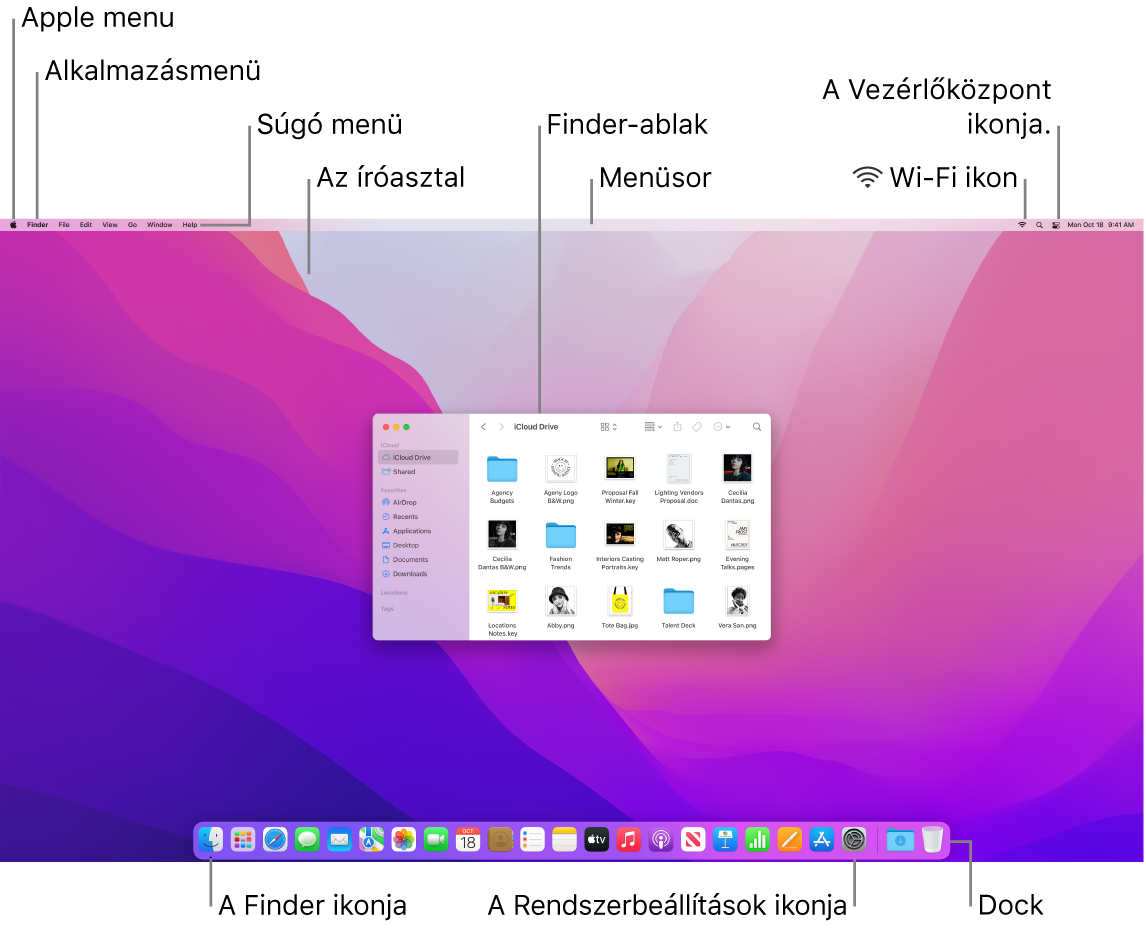
Task: Click the search icon in the Finder window
Action: coord(757,427)
